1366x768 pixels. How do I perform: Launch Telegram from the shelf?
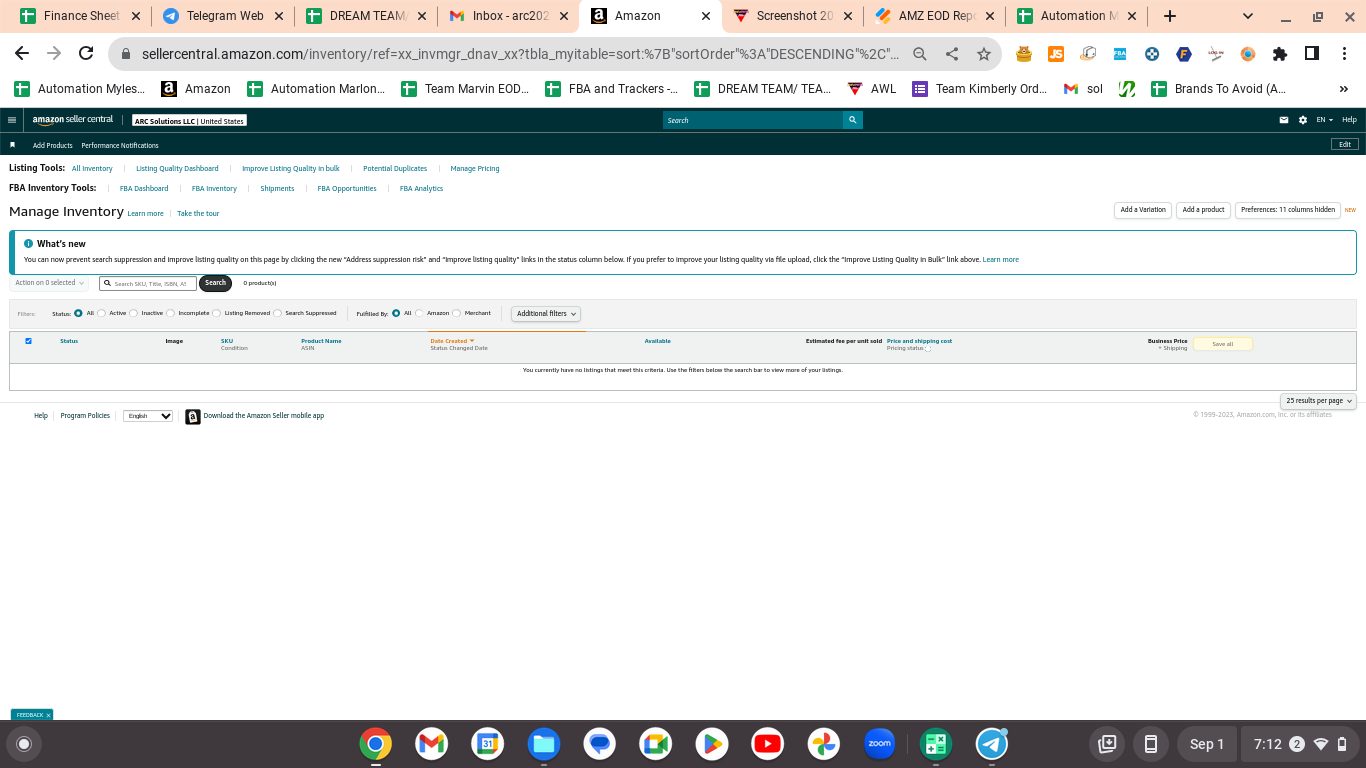point(992,744)
